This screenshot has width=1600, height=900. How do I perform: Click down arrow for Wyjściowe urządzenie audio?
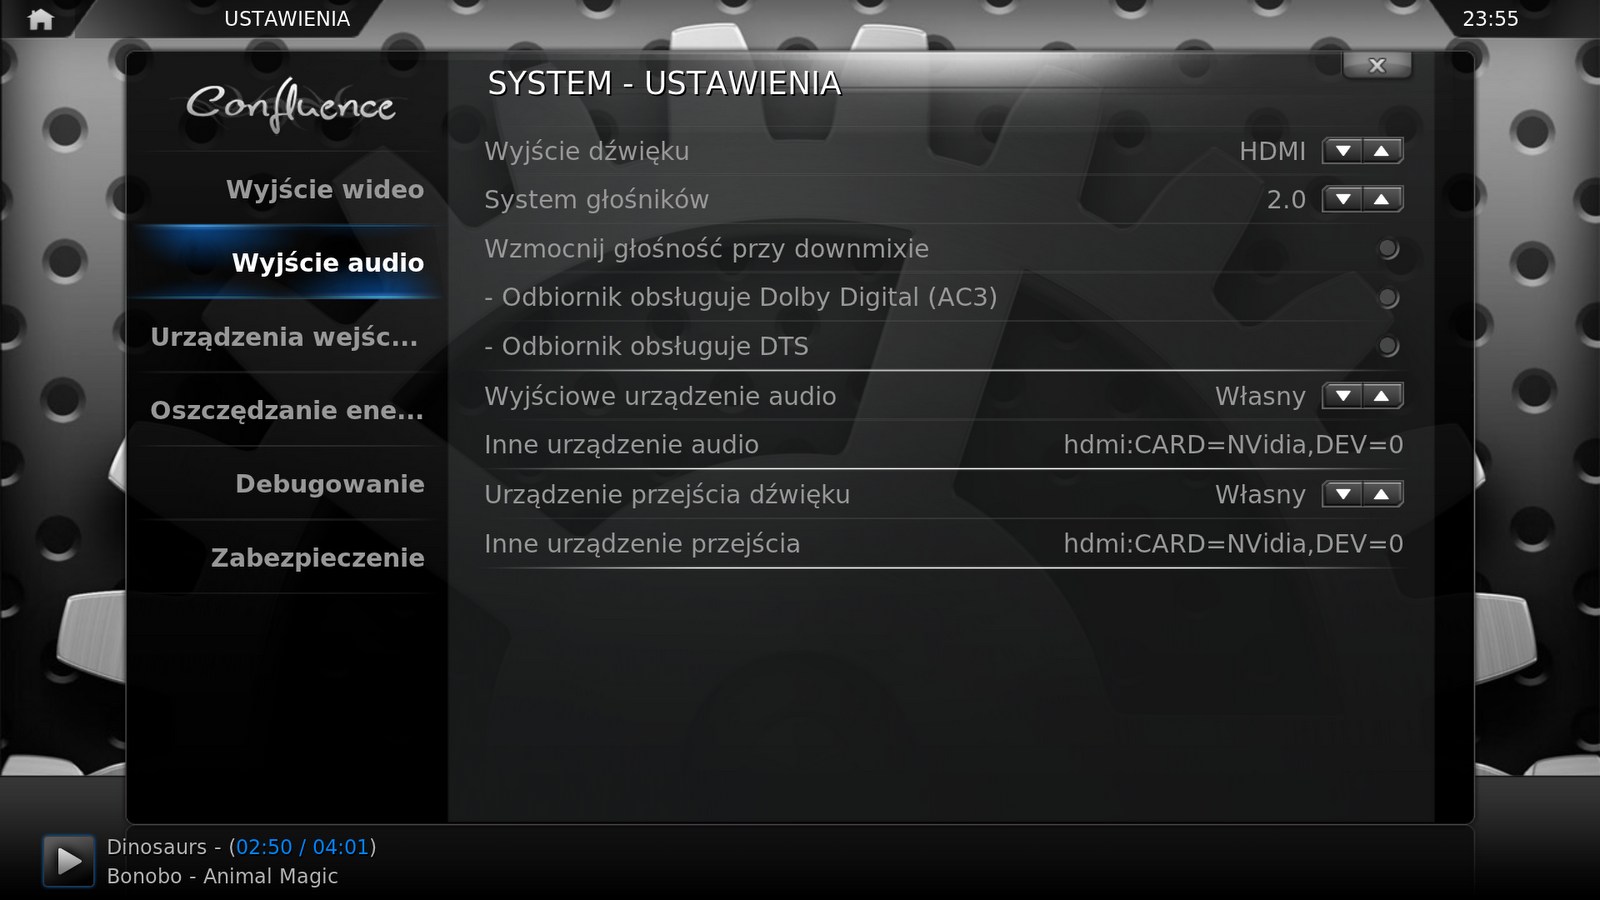[x=1343, y=396]
